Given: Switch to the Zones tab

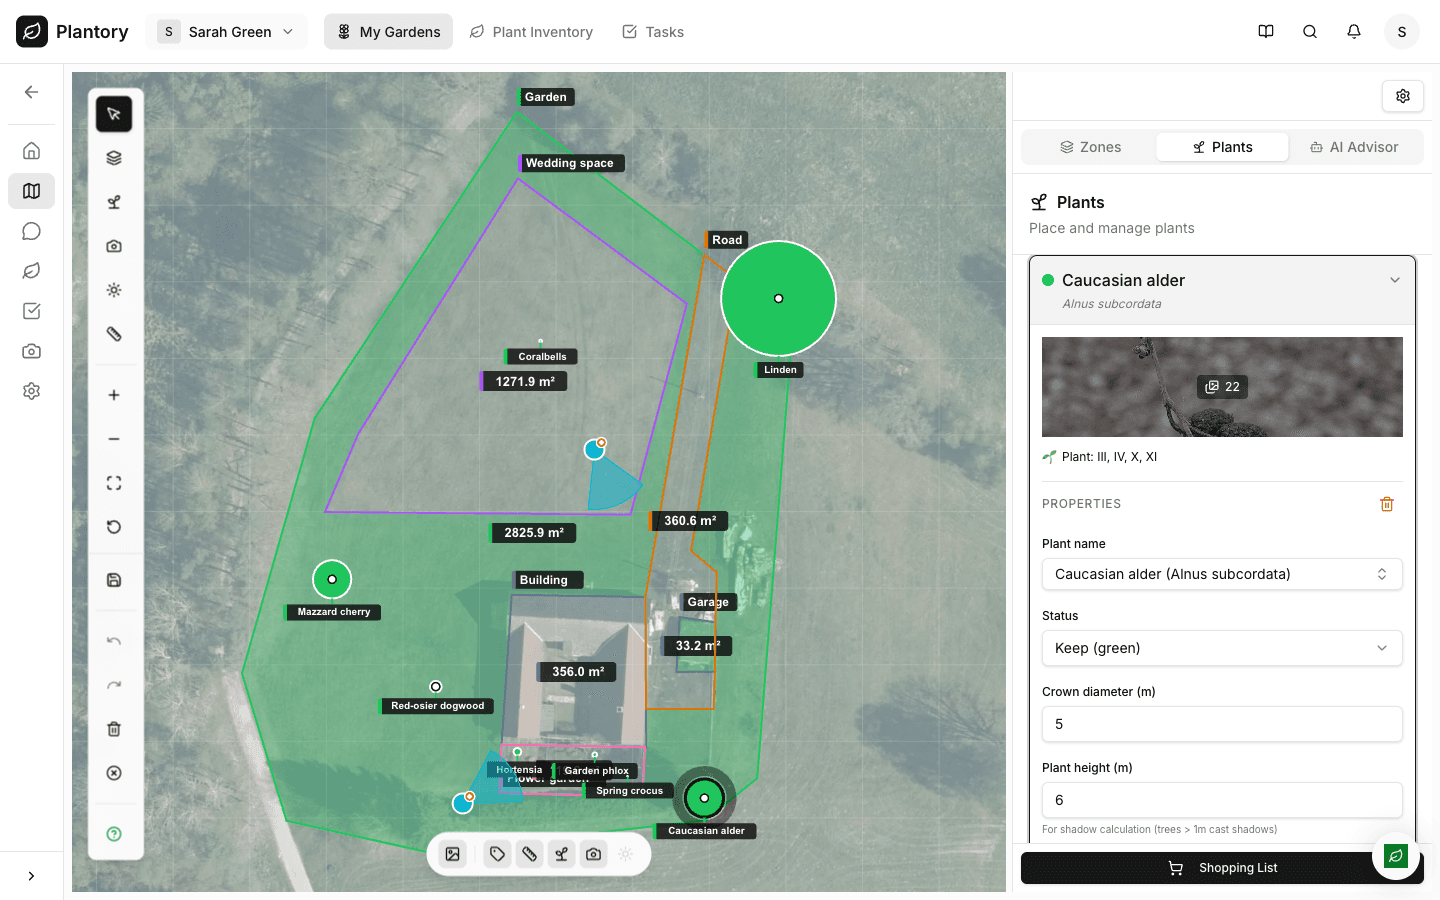Looking at the screenshot, I should pos(1090,147).
